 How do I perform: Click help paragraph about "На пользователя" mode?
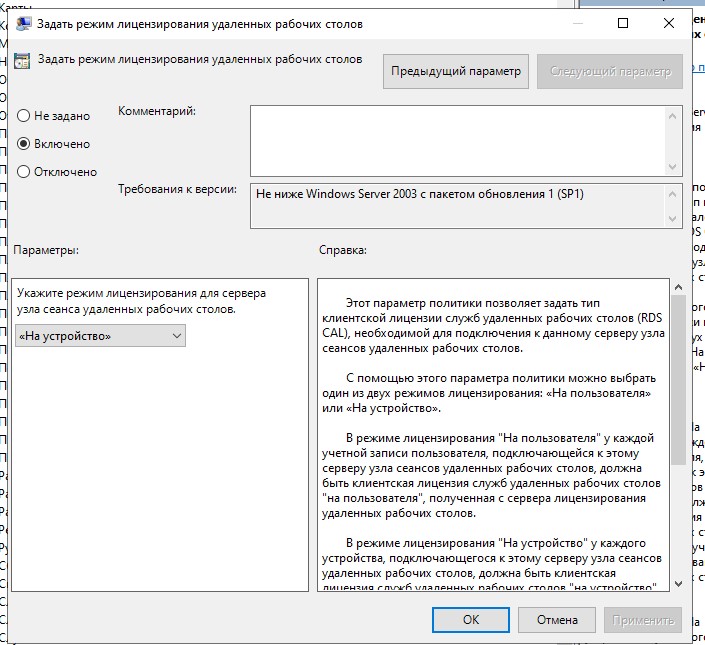pyautogui.click(x=491, y=475)
